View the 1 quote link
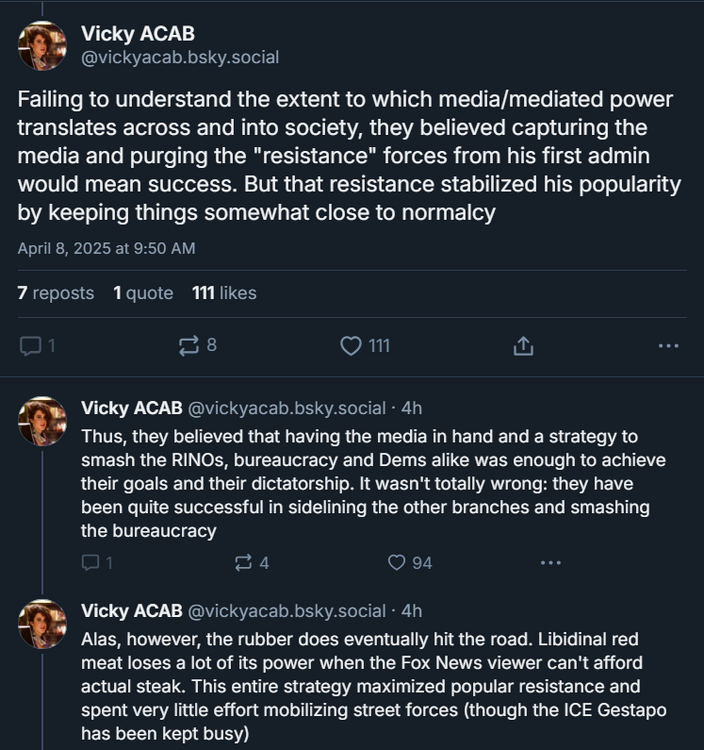The image size is (704, 750). [143, 293]
